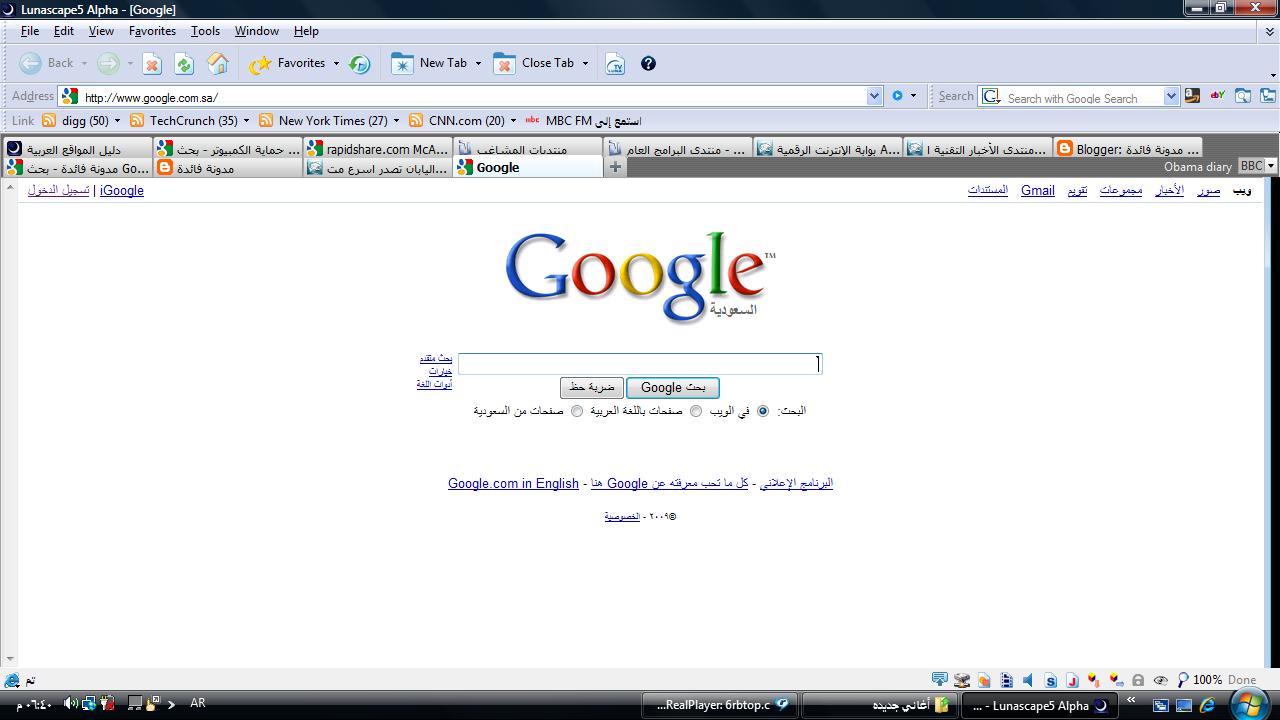The width and height of the screenshot is (1280, 720).
Task: Click the Google.com in English link
Action: (x=513, y=483)
